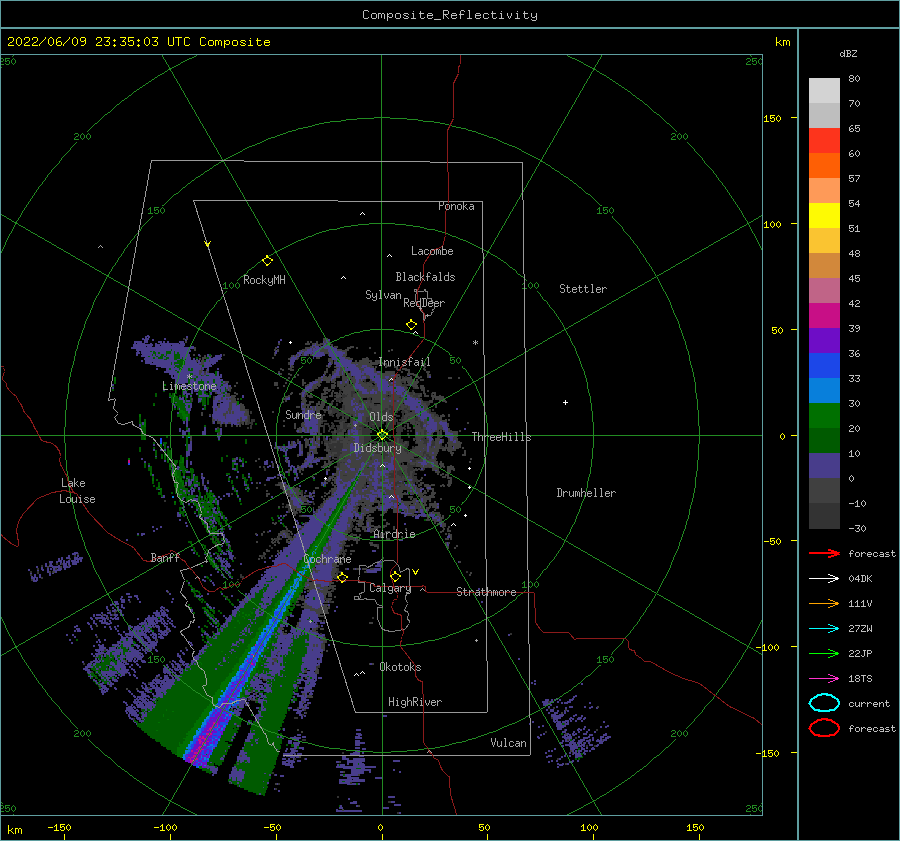Click the yellow diamond marker near Cochrane
Viewport: 900px width, 841px height.
[343, 577]
